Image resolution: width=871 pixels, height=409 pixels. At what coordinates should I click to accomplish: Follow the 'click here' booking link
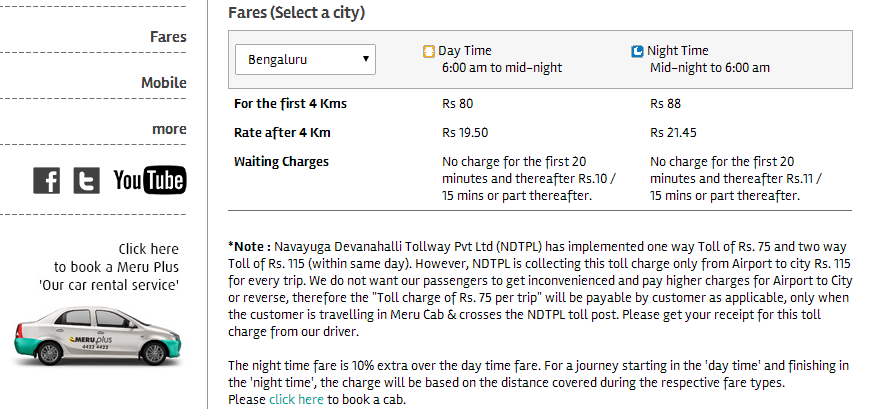coord(296,399)
